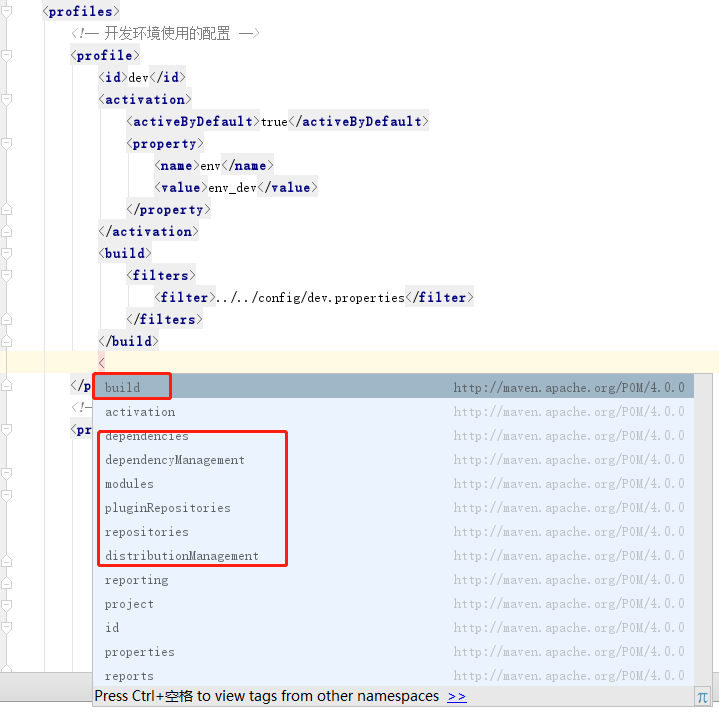Click fold marker beside closing build tag
The height and width of the screenshot is (715, 719).
point(6,341)
